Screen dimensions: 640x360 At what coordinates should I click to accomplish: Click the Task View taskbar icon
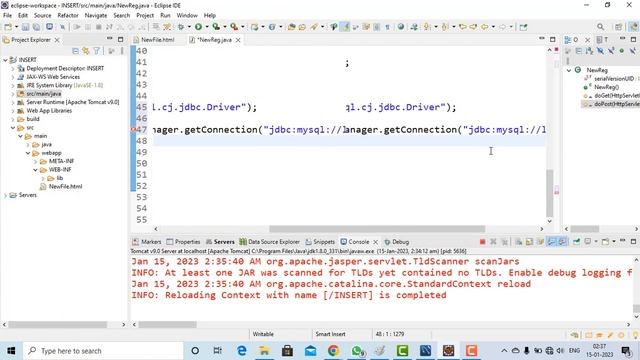pos(218,351)
